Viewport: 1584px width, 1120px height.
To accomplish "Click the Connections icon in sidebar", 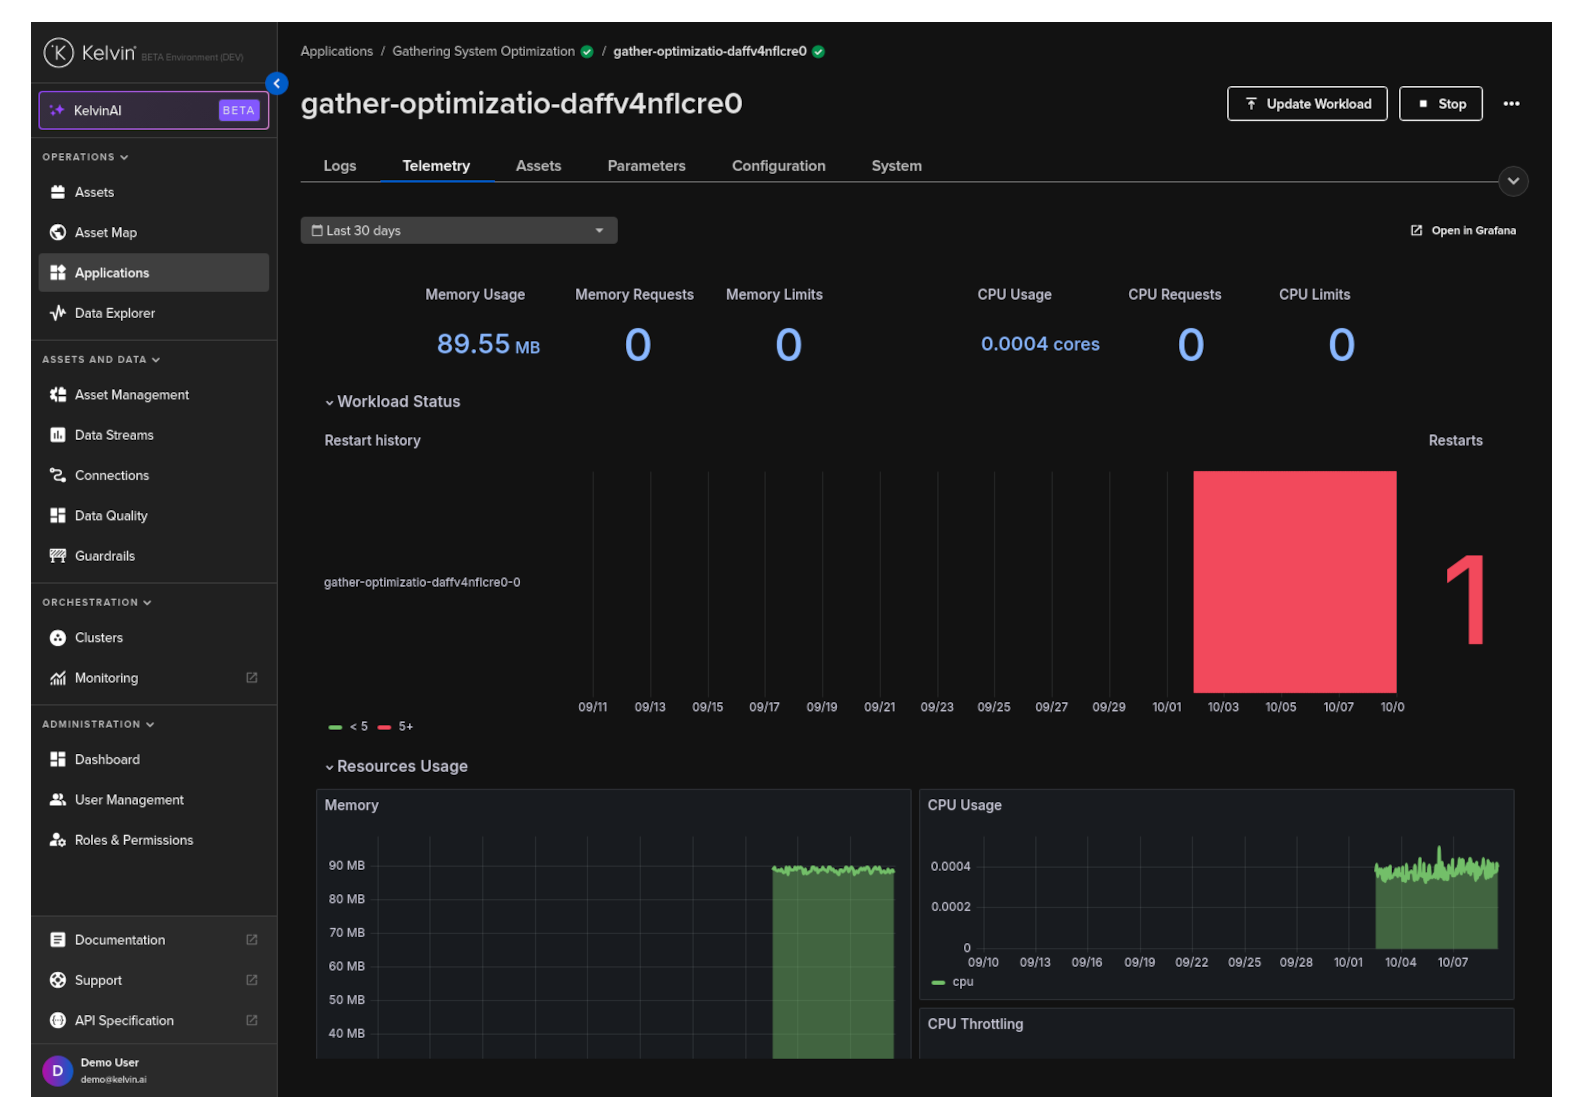I will [x=58, y=476].
